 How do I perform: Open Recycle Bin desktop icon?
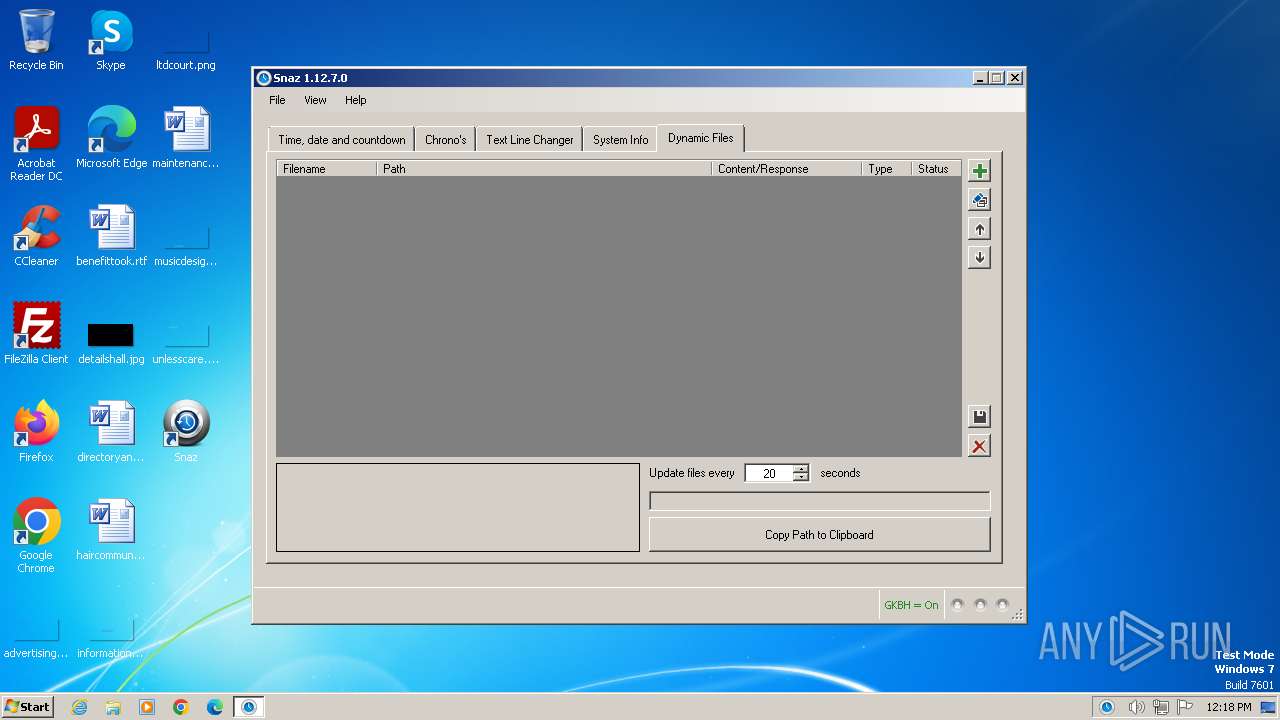click(x=36, y=41)
